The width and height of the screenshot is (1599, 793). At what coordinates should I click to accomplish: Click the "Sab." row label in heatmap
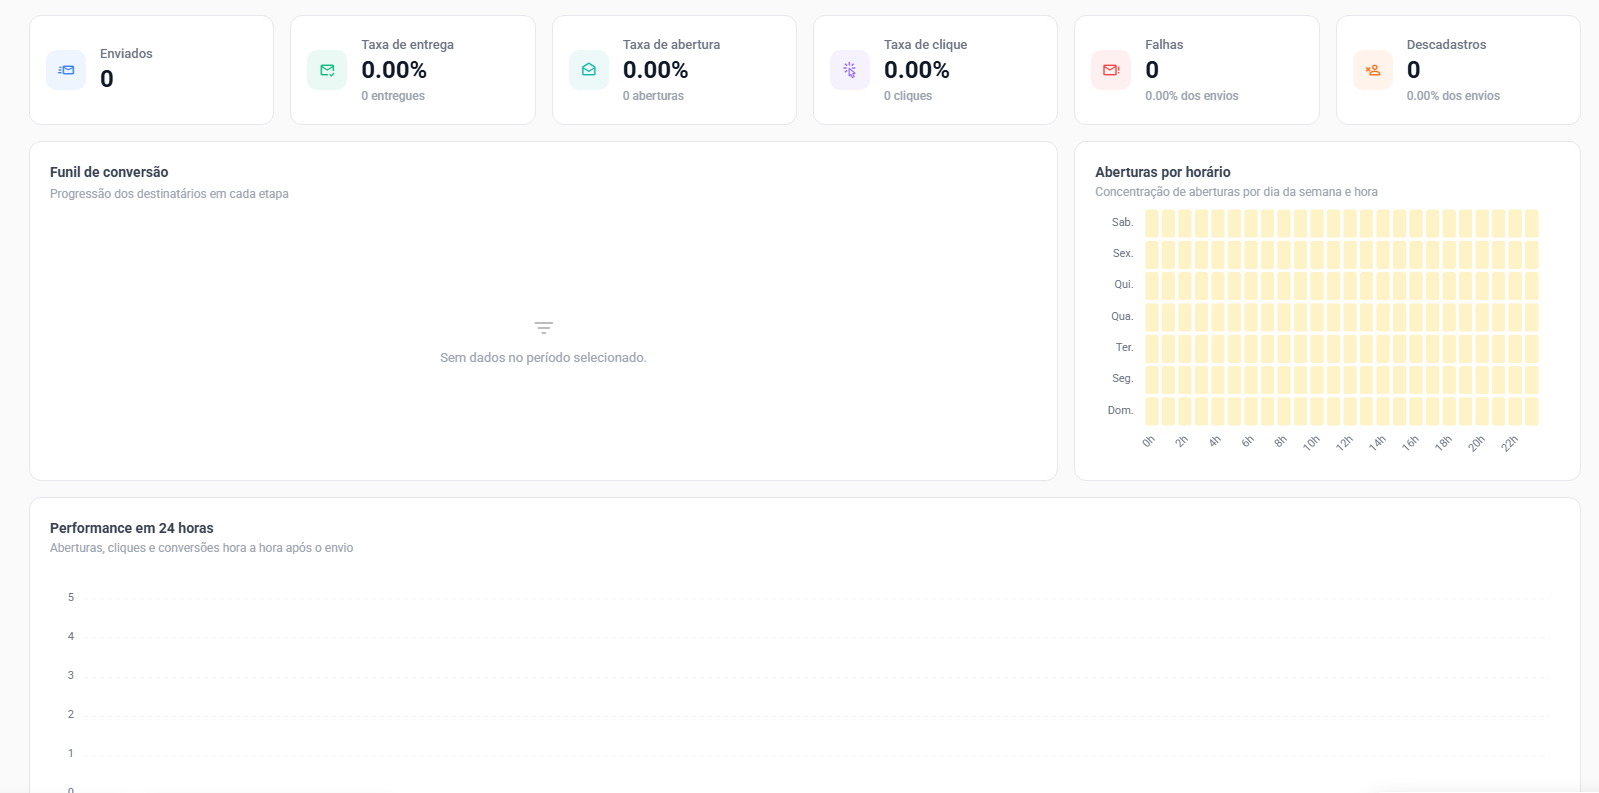(x=1122, y=223)
